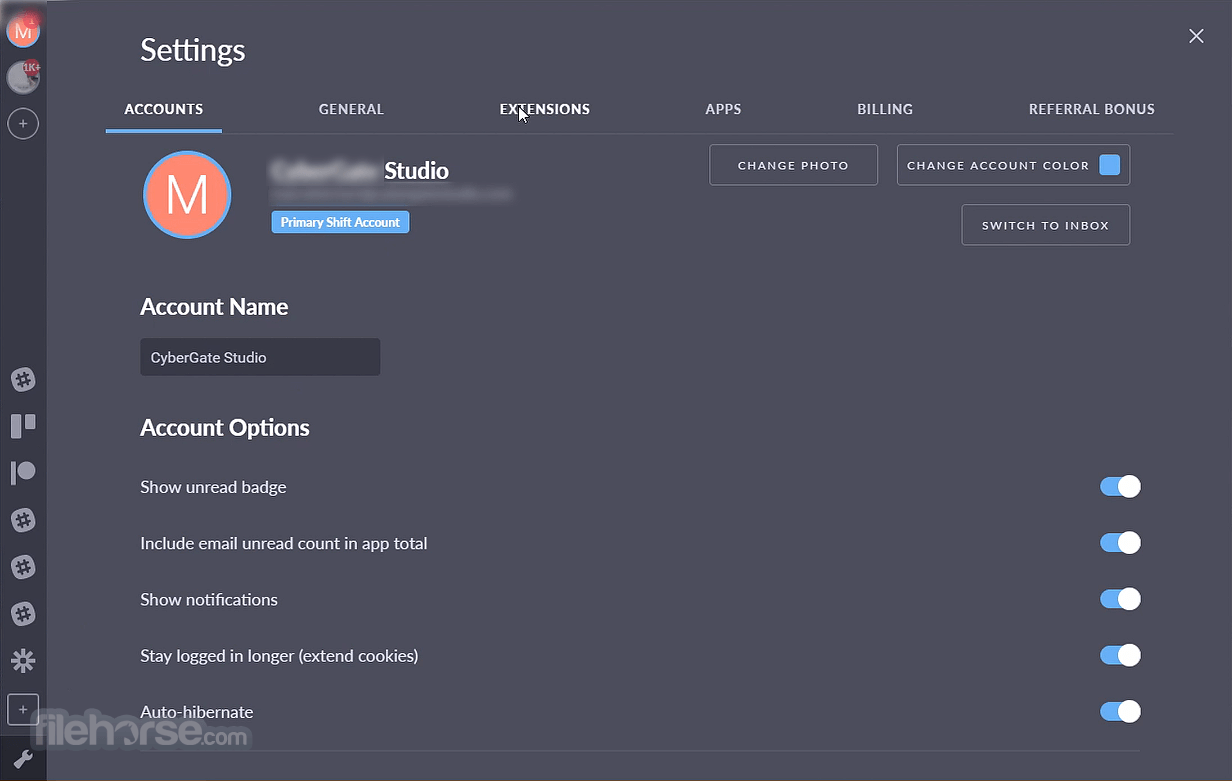Open the Patreon app icon in sidebar
Image resolution: width=1232 pixels, height=781 pixels.
pos(23,473)
